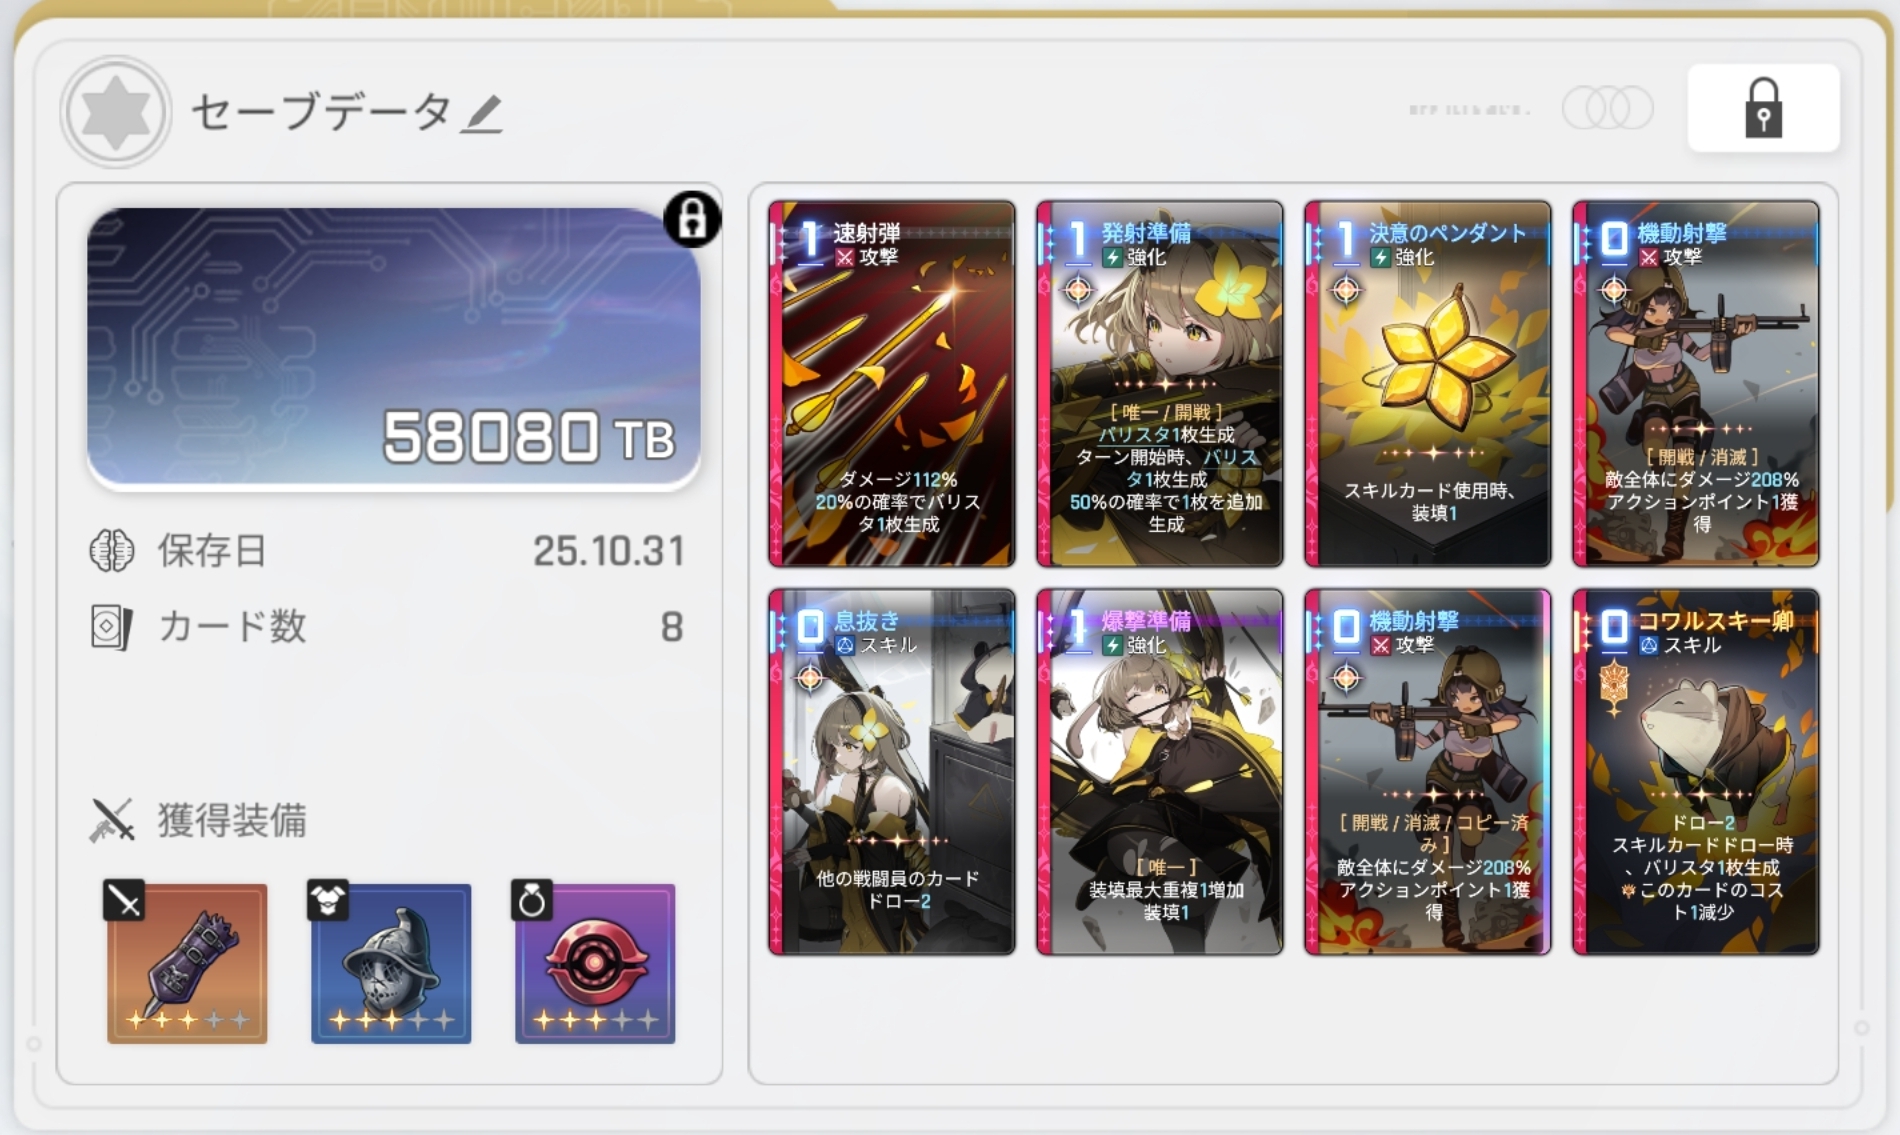Toggle the black lock badge on data banner
1900x1135 pixels.
(692, 218)
